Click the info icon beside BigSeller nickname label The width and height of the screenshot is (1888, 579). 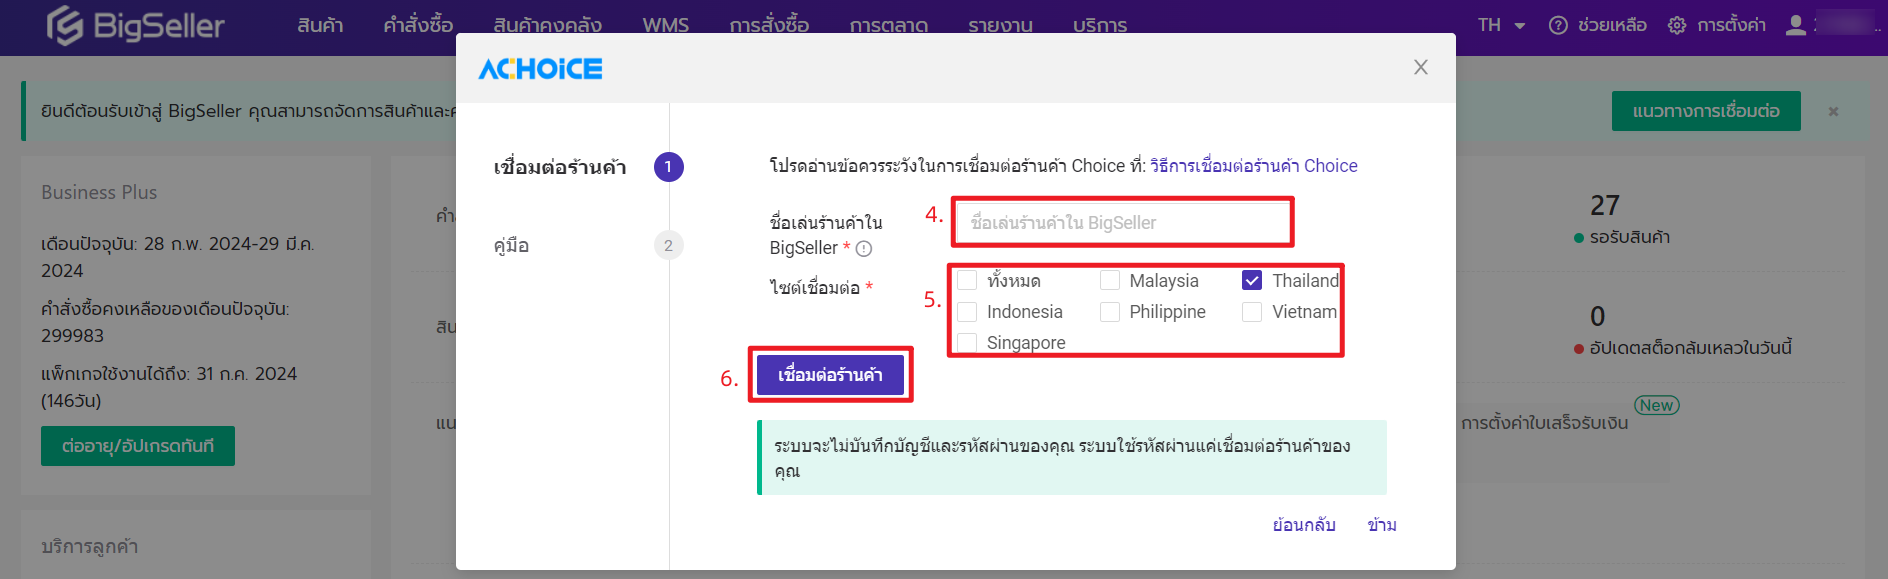click(x=864, y=248)
